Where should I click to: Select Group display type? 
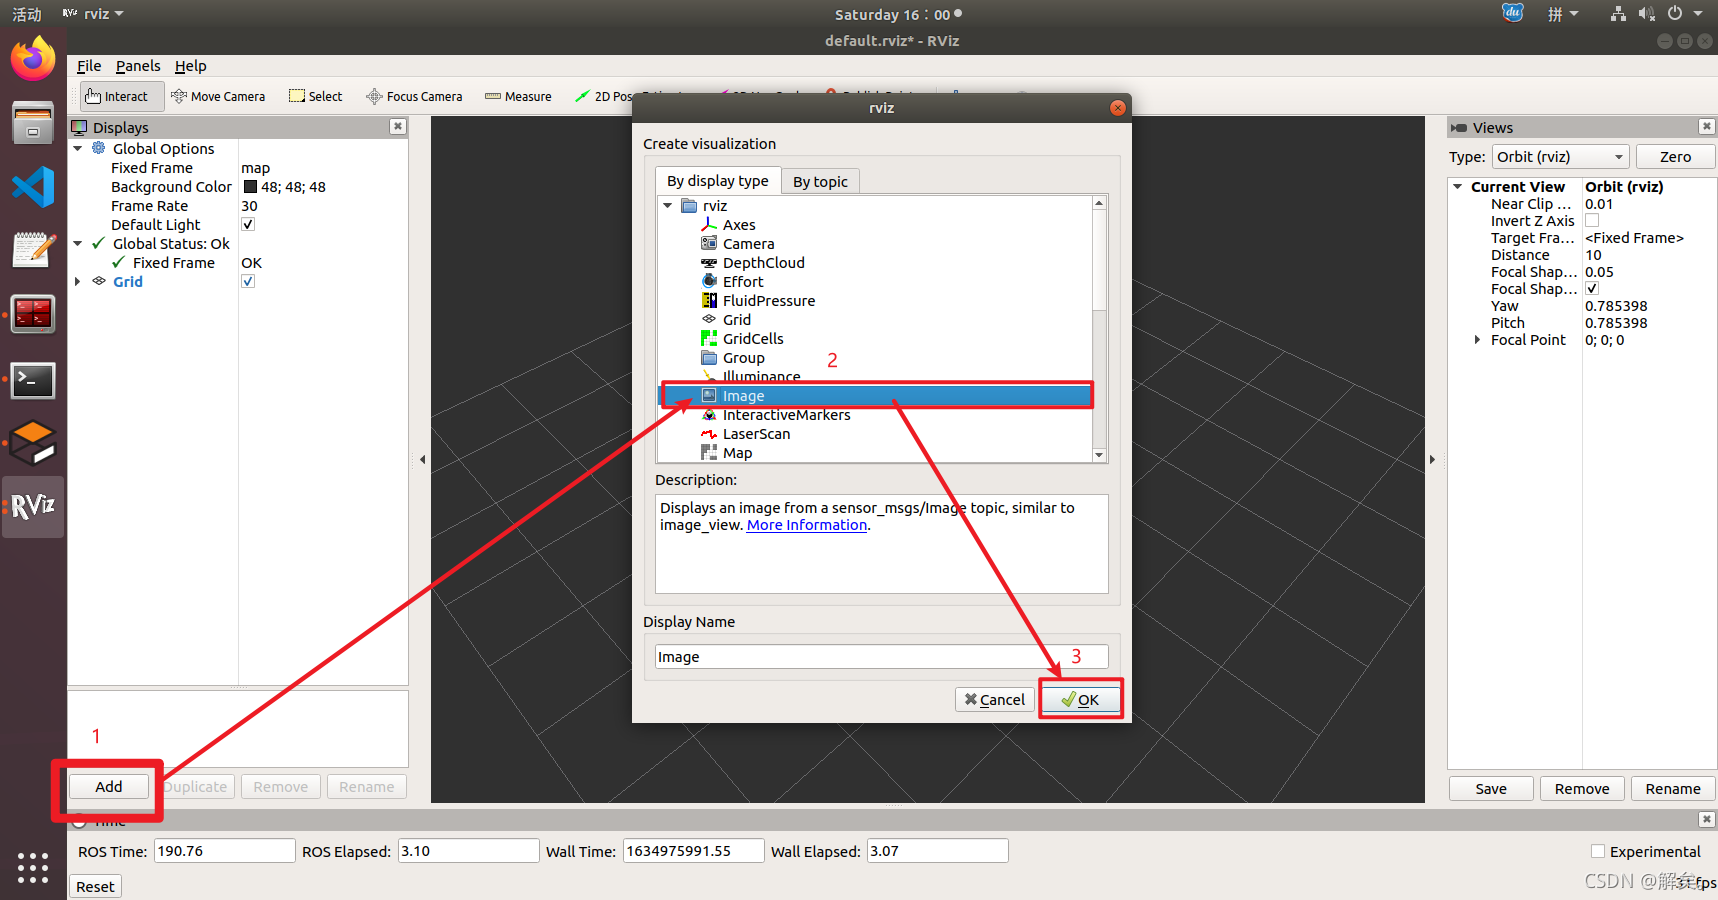[x=743, y=358]
